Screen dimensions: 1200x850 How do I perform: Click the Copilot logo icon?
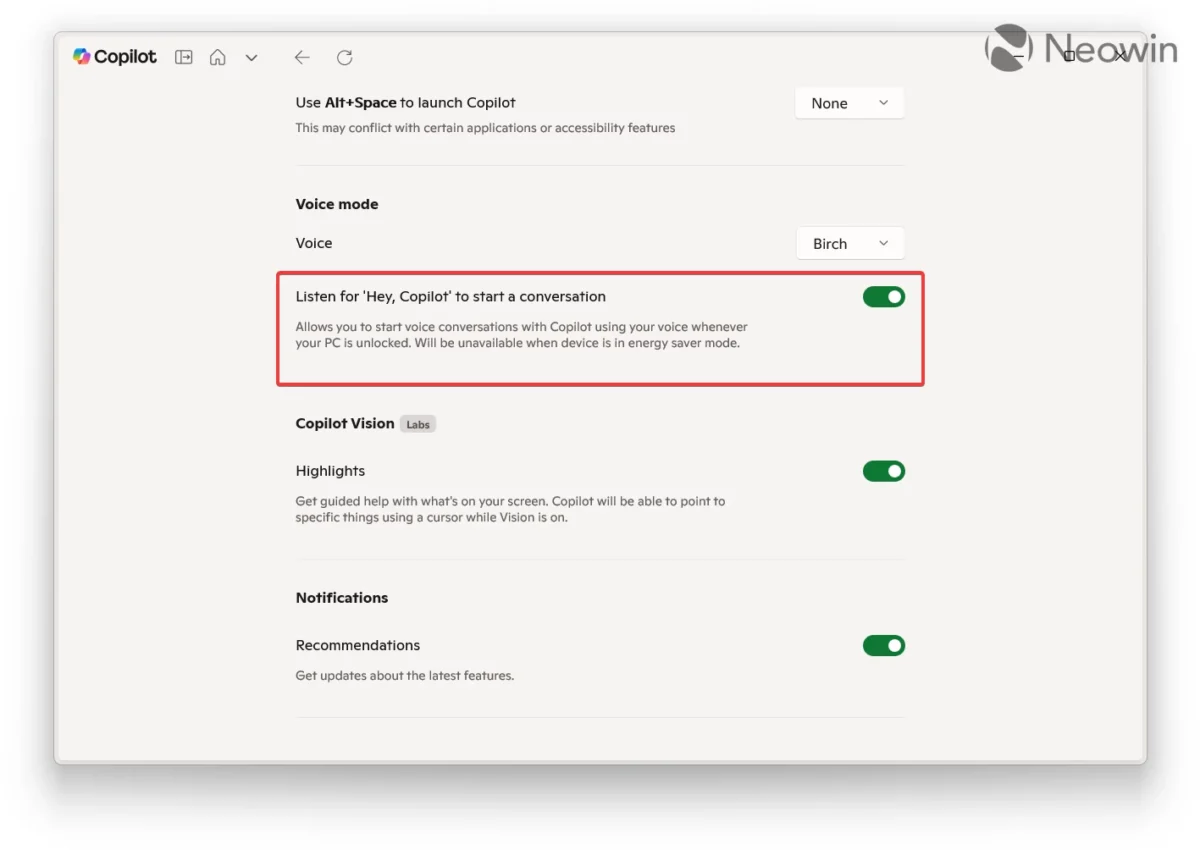pos(82,57)
